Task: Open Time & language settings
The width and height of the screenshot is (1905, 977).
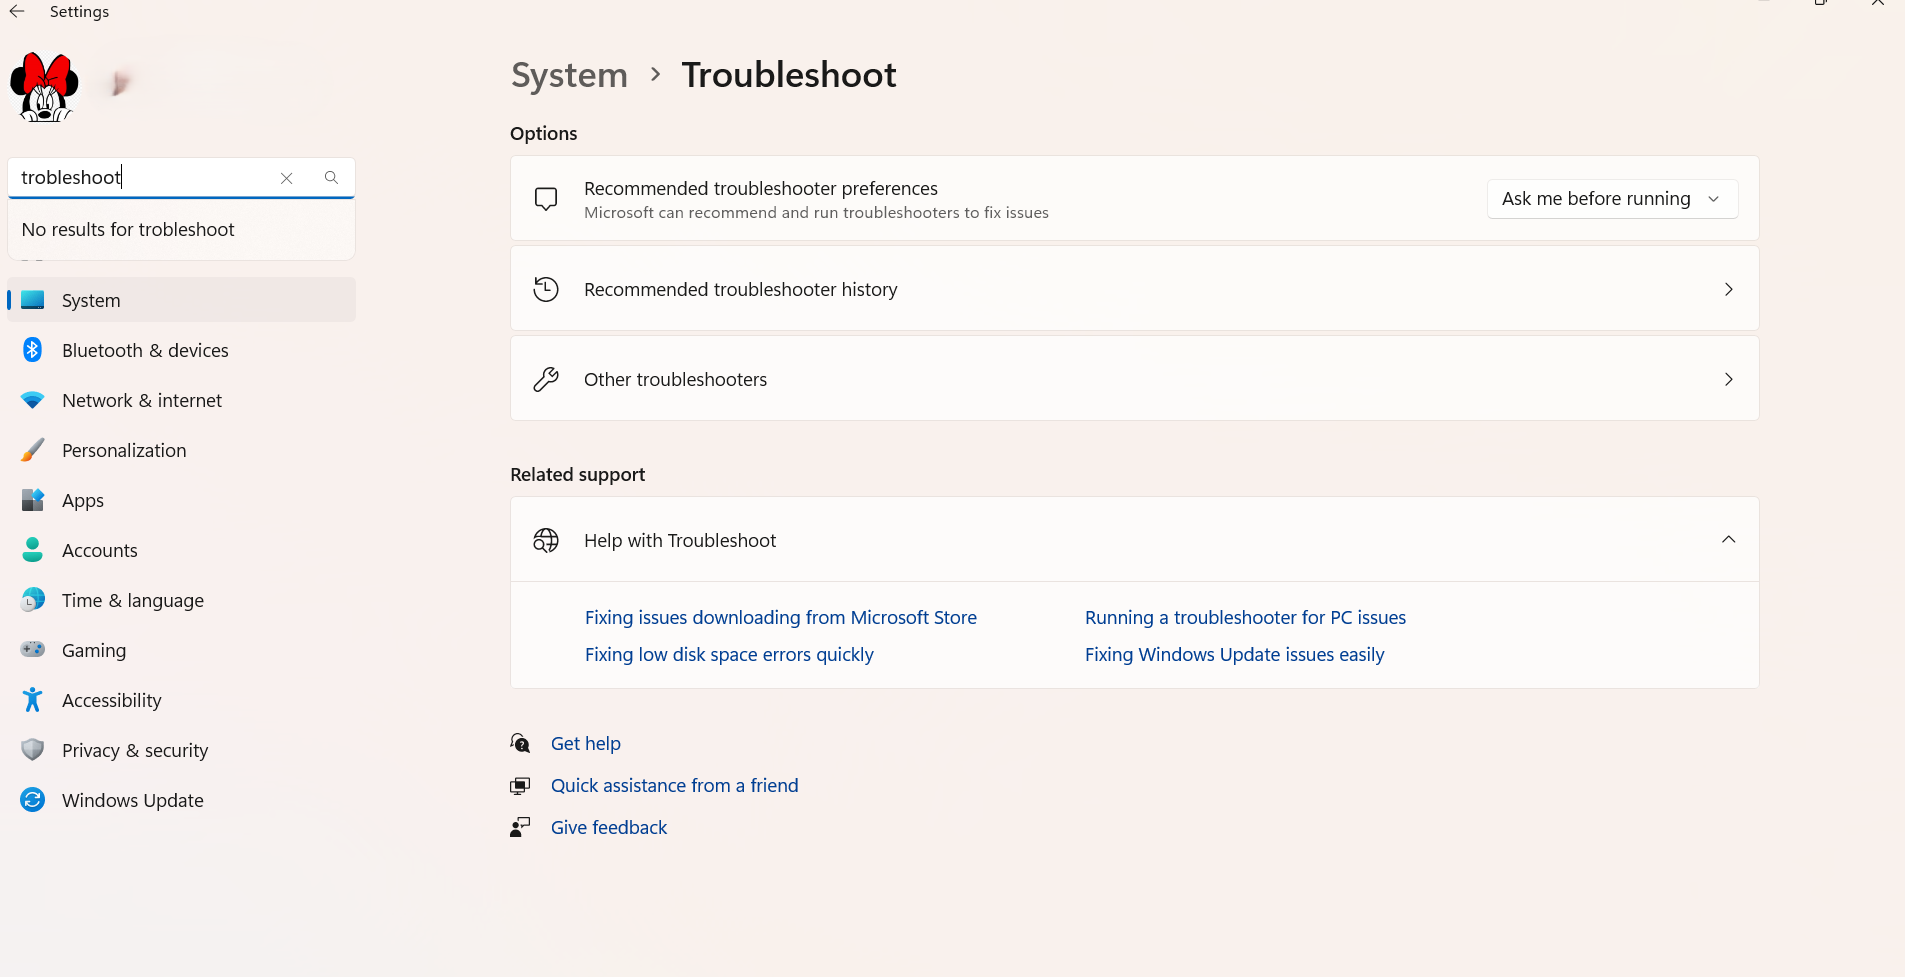Action: click(x=133, y=600)
